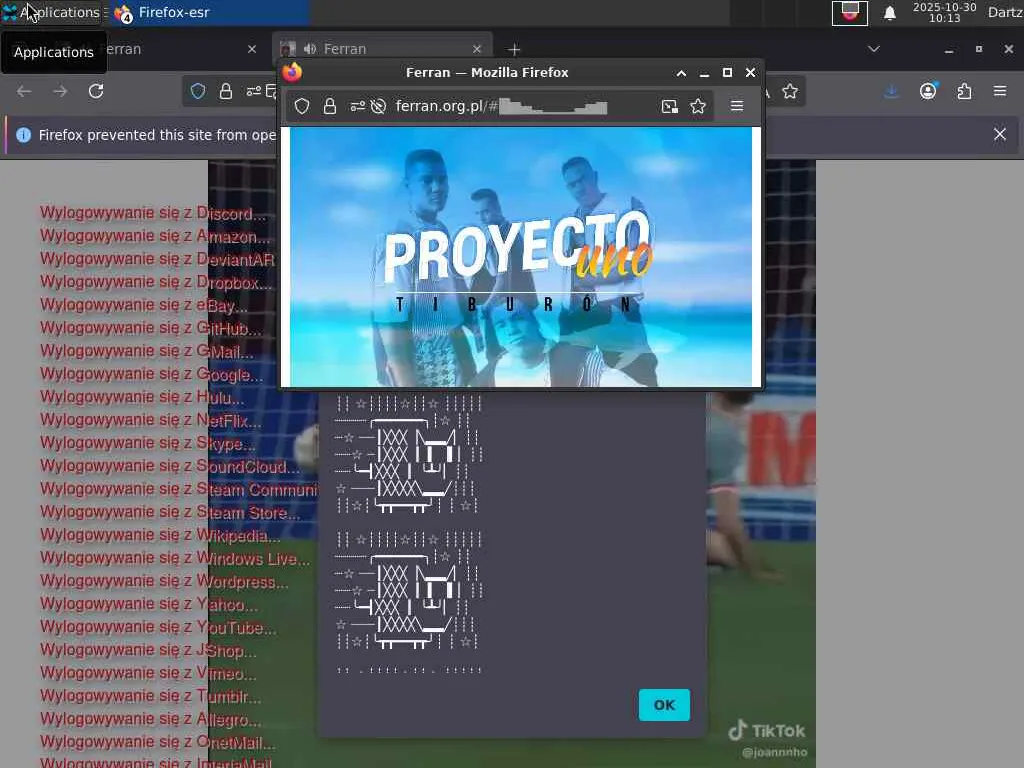Click 'Wylogowywanie się z Amazon...' text
The image size is (1024, 768).
(155, 236)
